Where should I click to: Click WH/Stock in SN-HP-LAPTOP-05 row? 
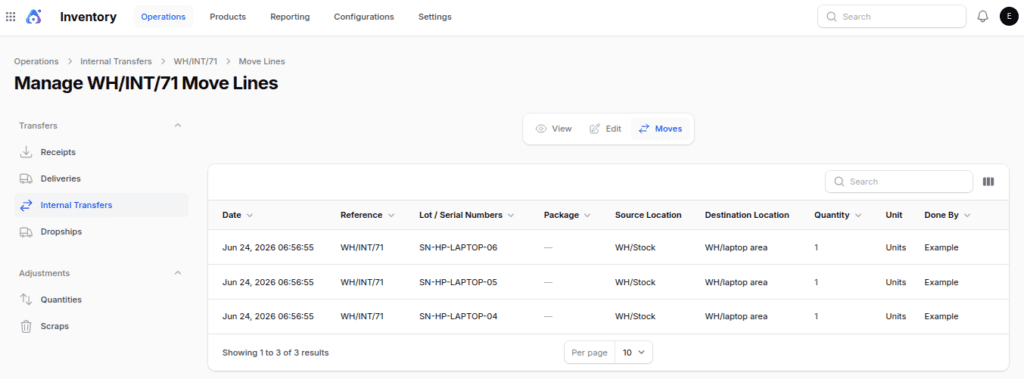(635, 282)
